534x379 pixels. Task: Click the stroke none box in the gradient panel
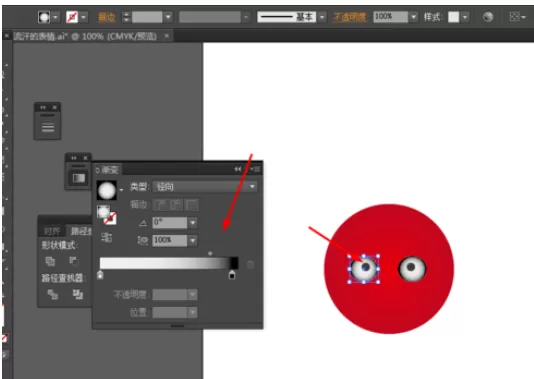pyautogui.click(x=110, y=219)
